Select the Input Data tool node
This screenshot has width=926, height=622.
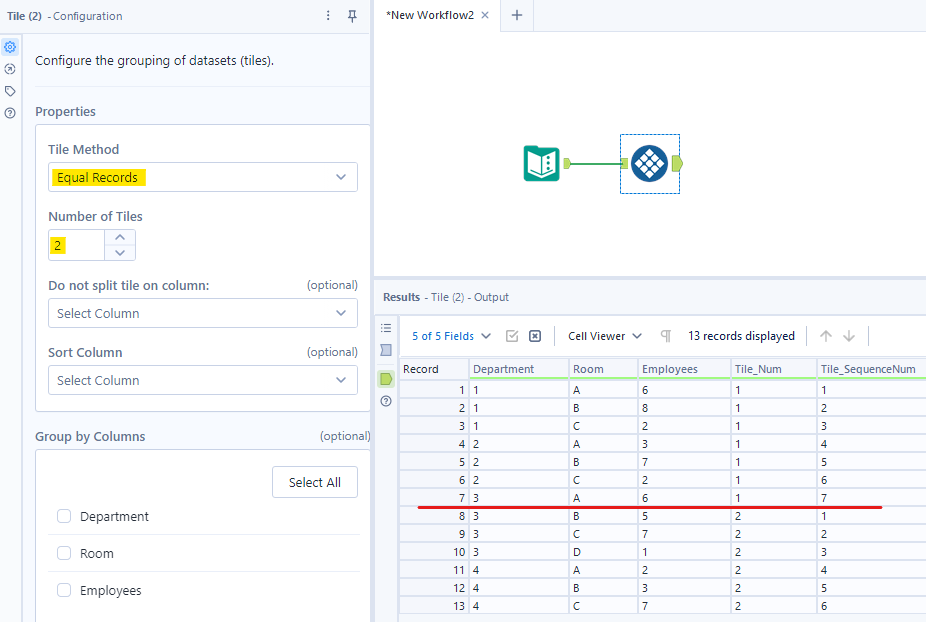tap(542, 163)
